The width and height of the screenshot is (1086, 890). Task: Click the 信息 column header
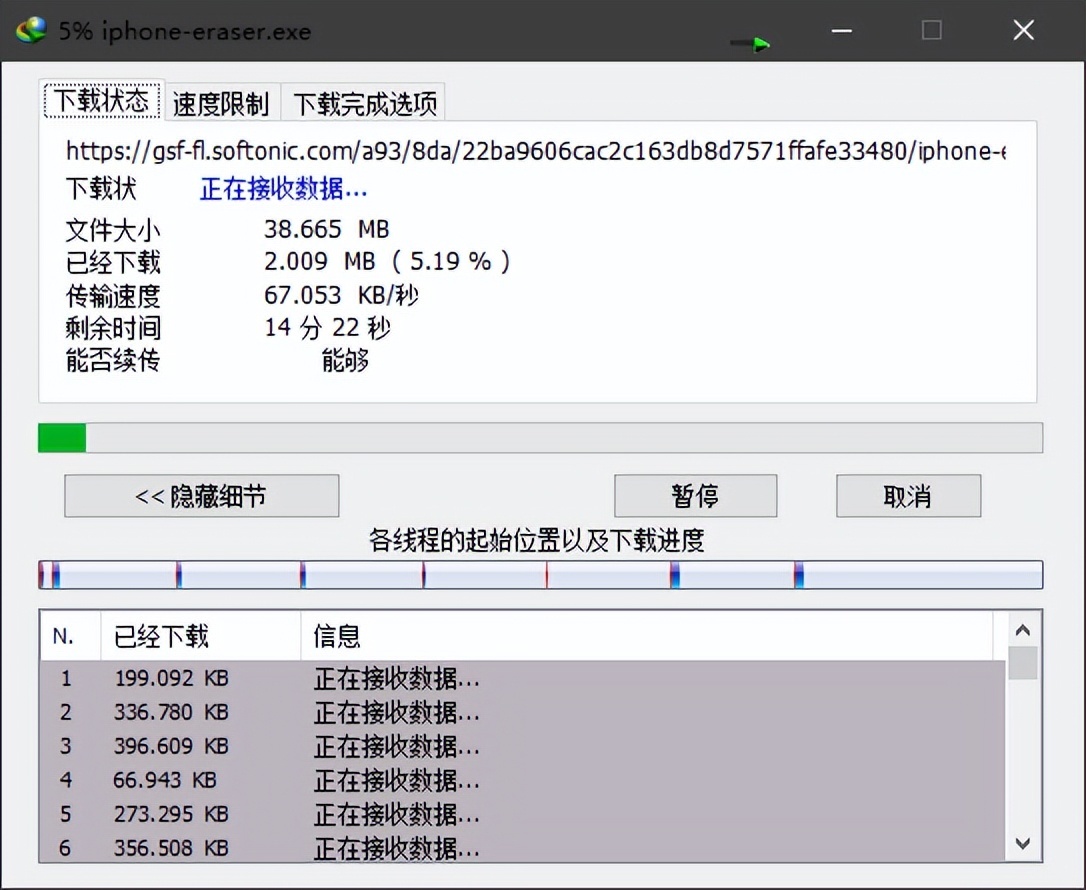point(647,636)
